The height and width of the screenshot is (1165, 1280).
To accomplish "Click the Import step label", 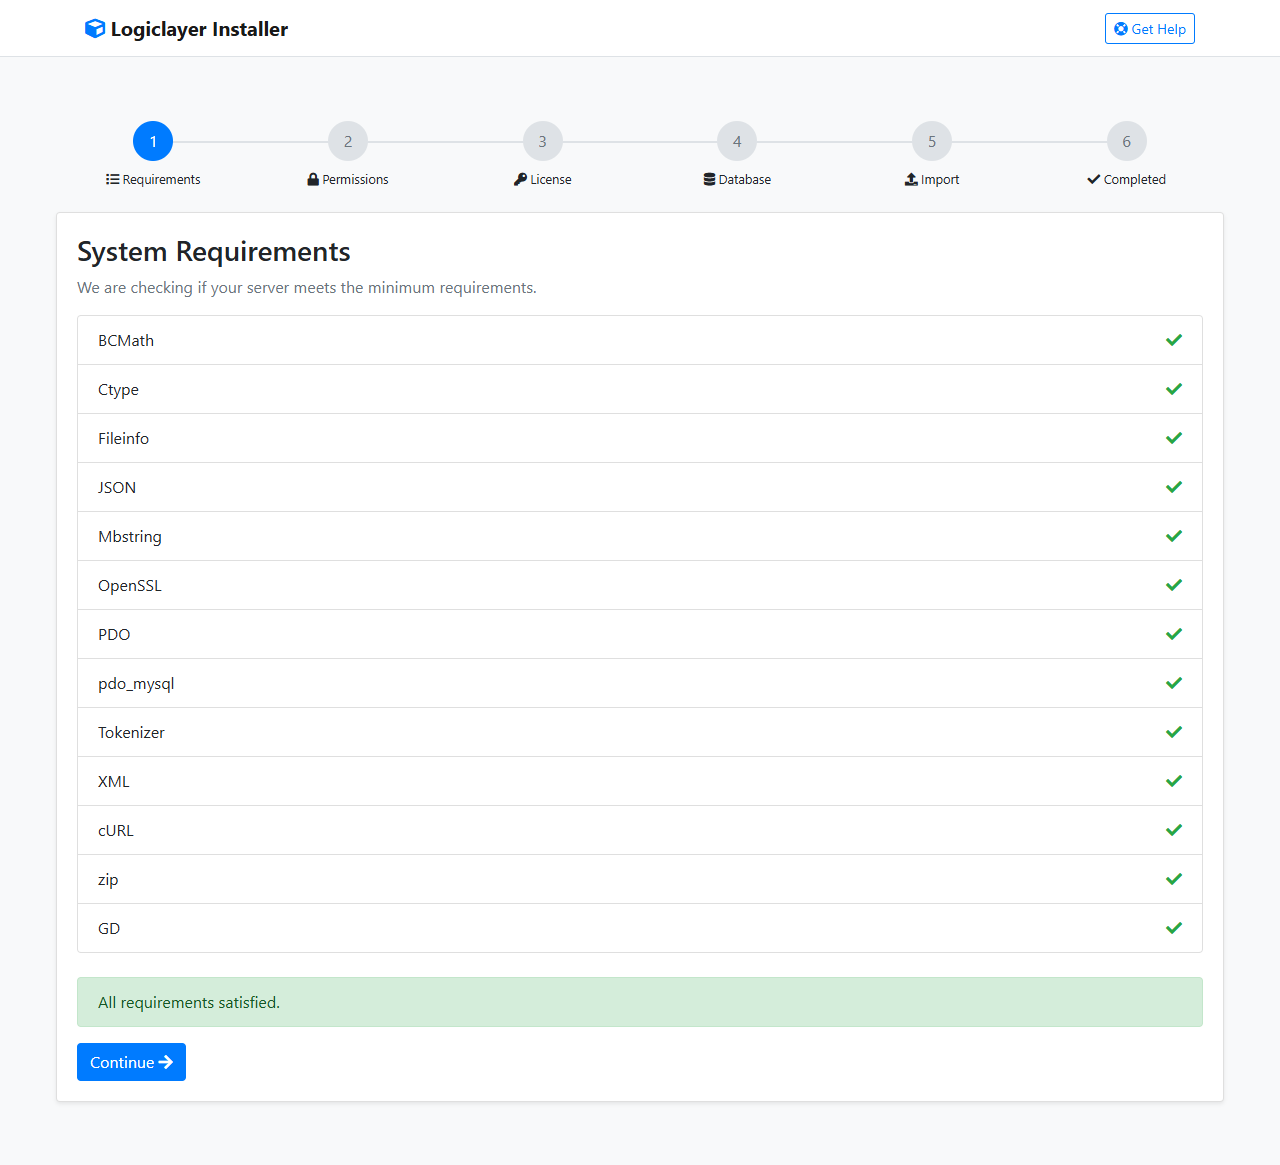I will point(932,180).
